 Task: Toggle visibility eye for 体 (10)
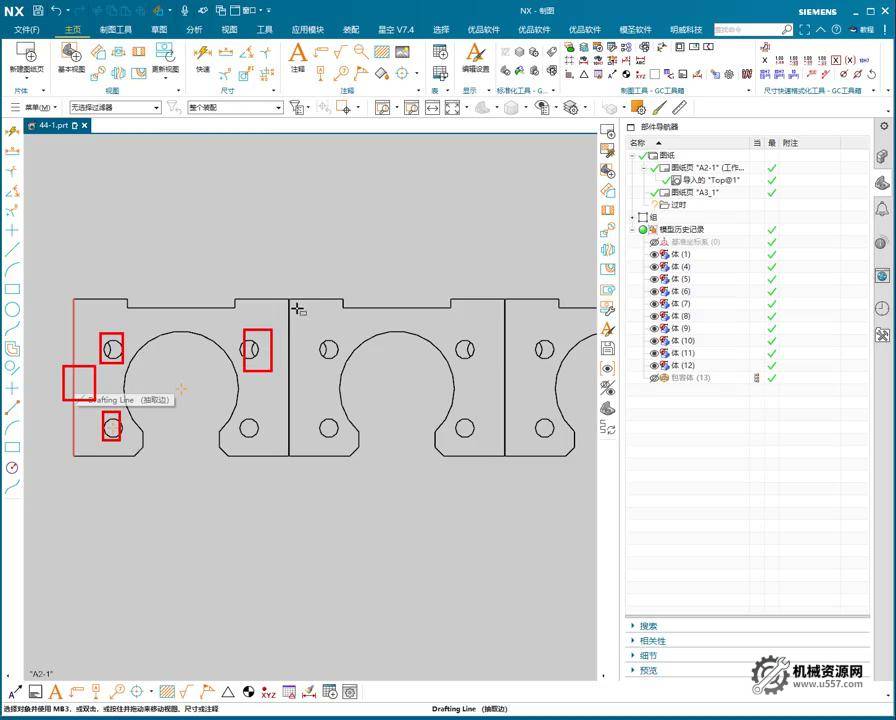click(655, 341)
